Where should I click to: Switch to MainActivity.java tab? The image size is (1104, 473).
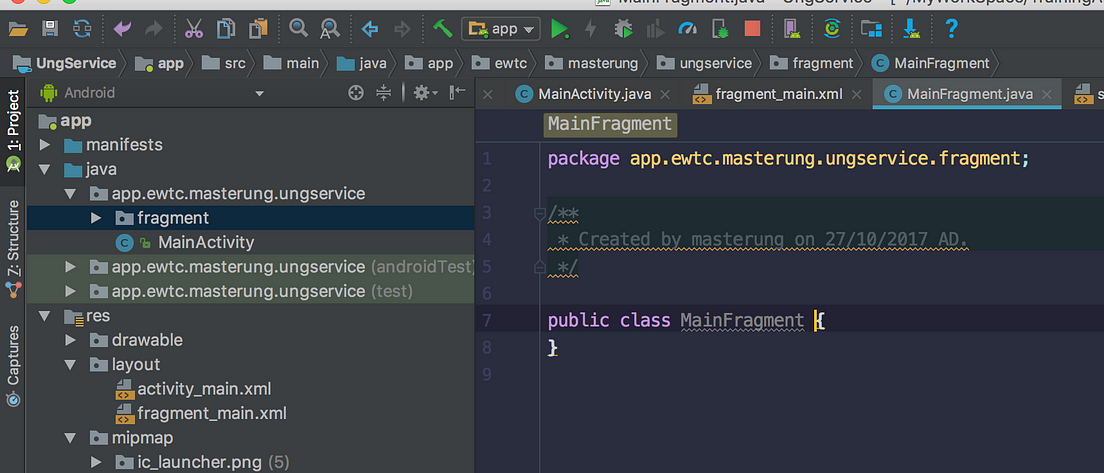pyautogui.click(x=594, y=94)
